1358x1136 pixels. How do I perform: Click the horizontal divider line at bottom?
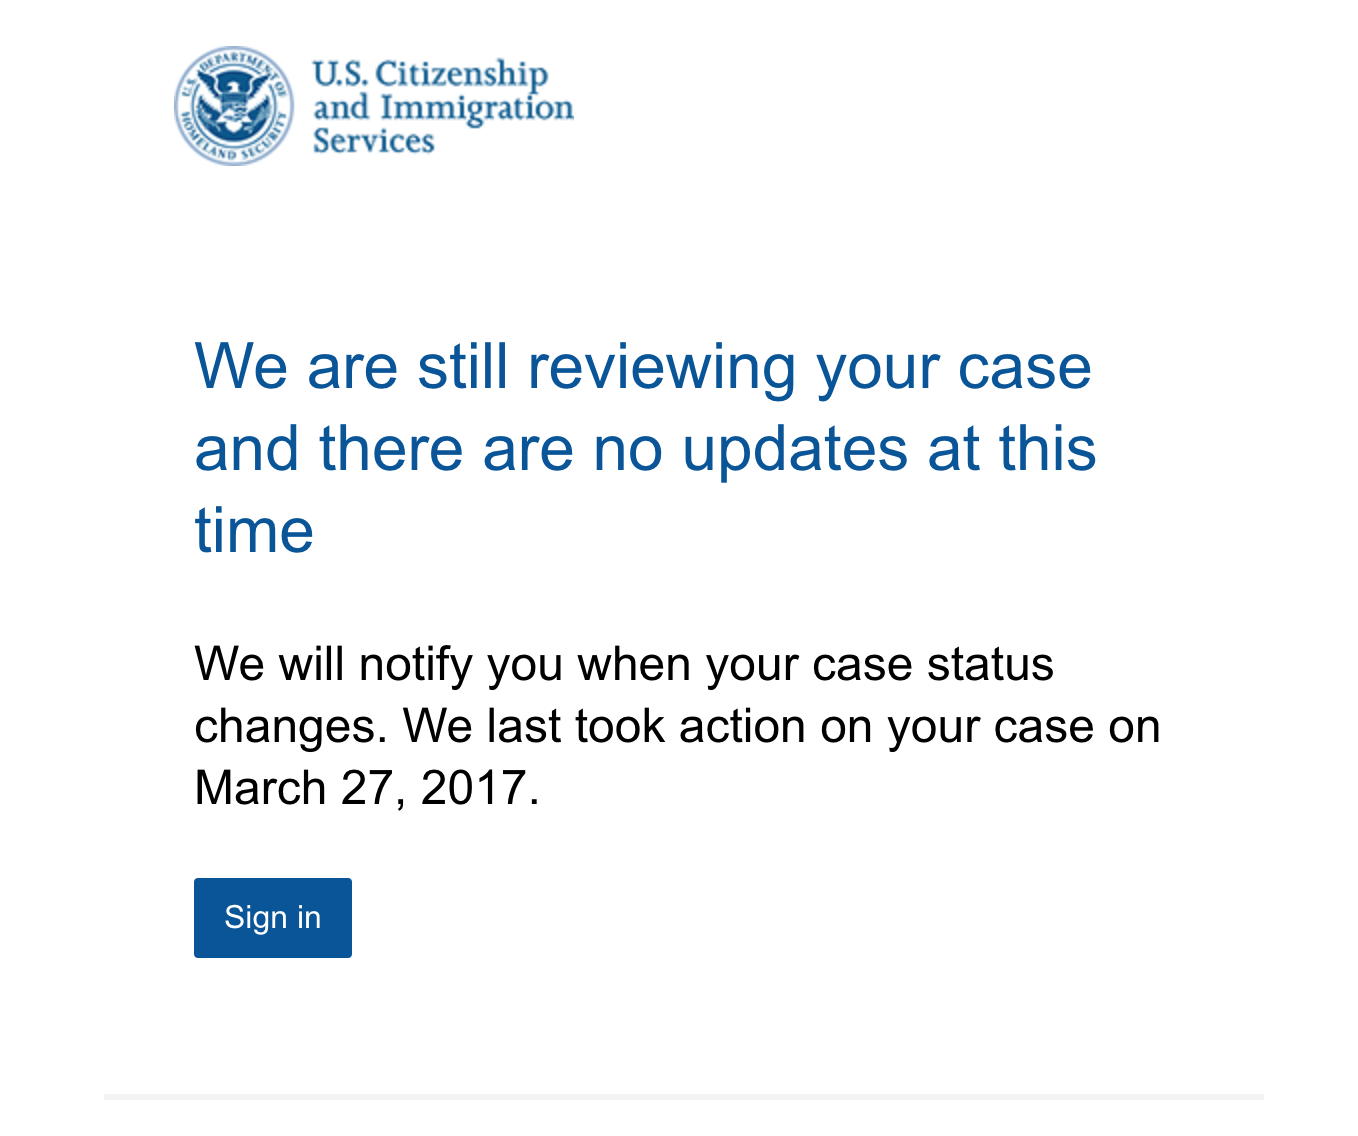684,1097
